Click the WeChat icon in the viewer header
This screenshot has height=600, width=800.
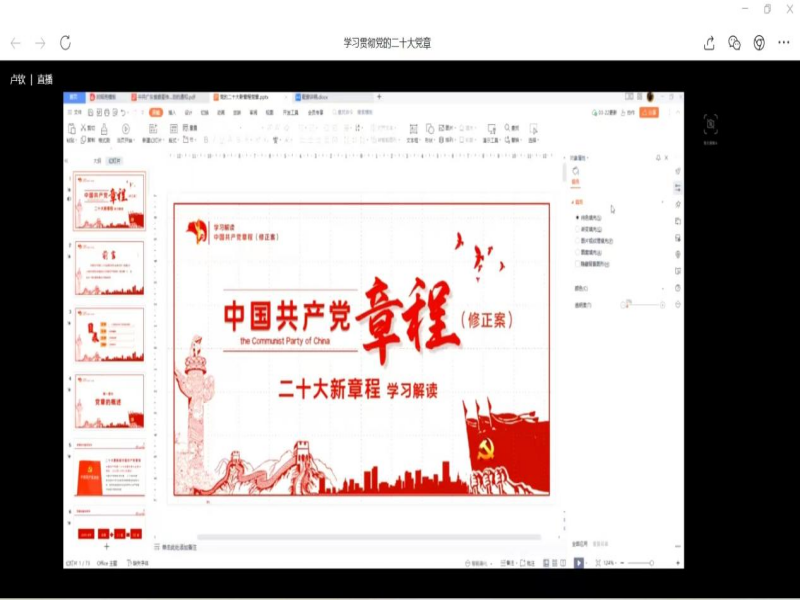[734, 43]
